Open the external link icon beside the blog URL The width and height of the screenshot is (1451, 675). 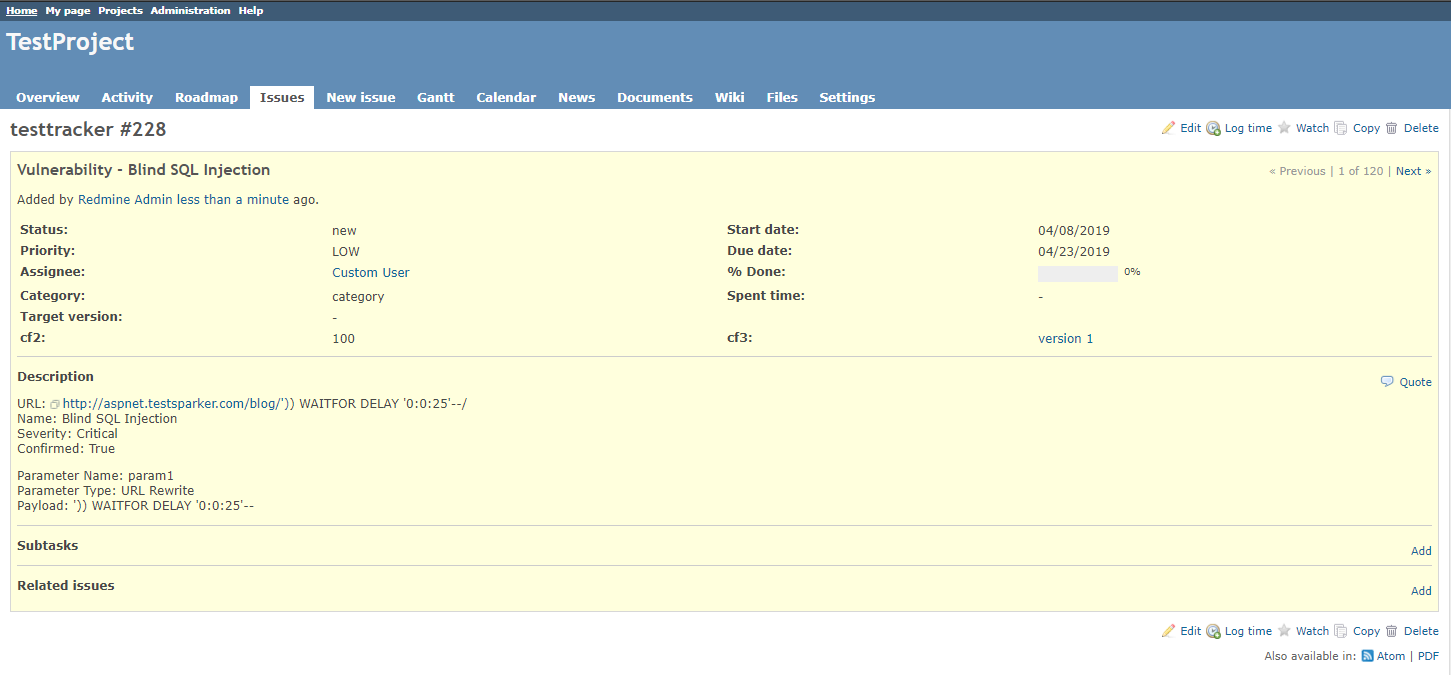click(x=57, y=403)
